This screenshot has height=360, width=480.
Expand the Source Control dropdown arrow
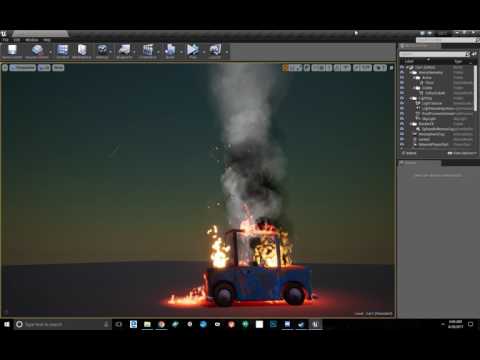(51, 52)
